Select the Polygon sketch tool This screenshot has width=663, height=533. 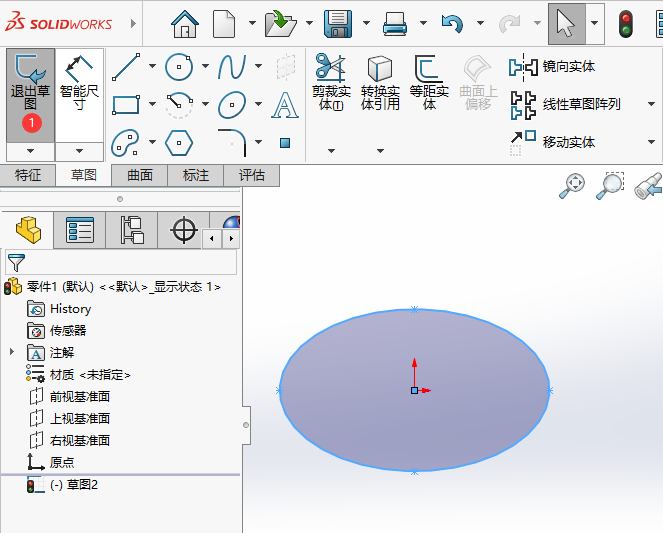(x=179, y=142)
